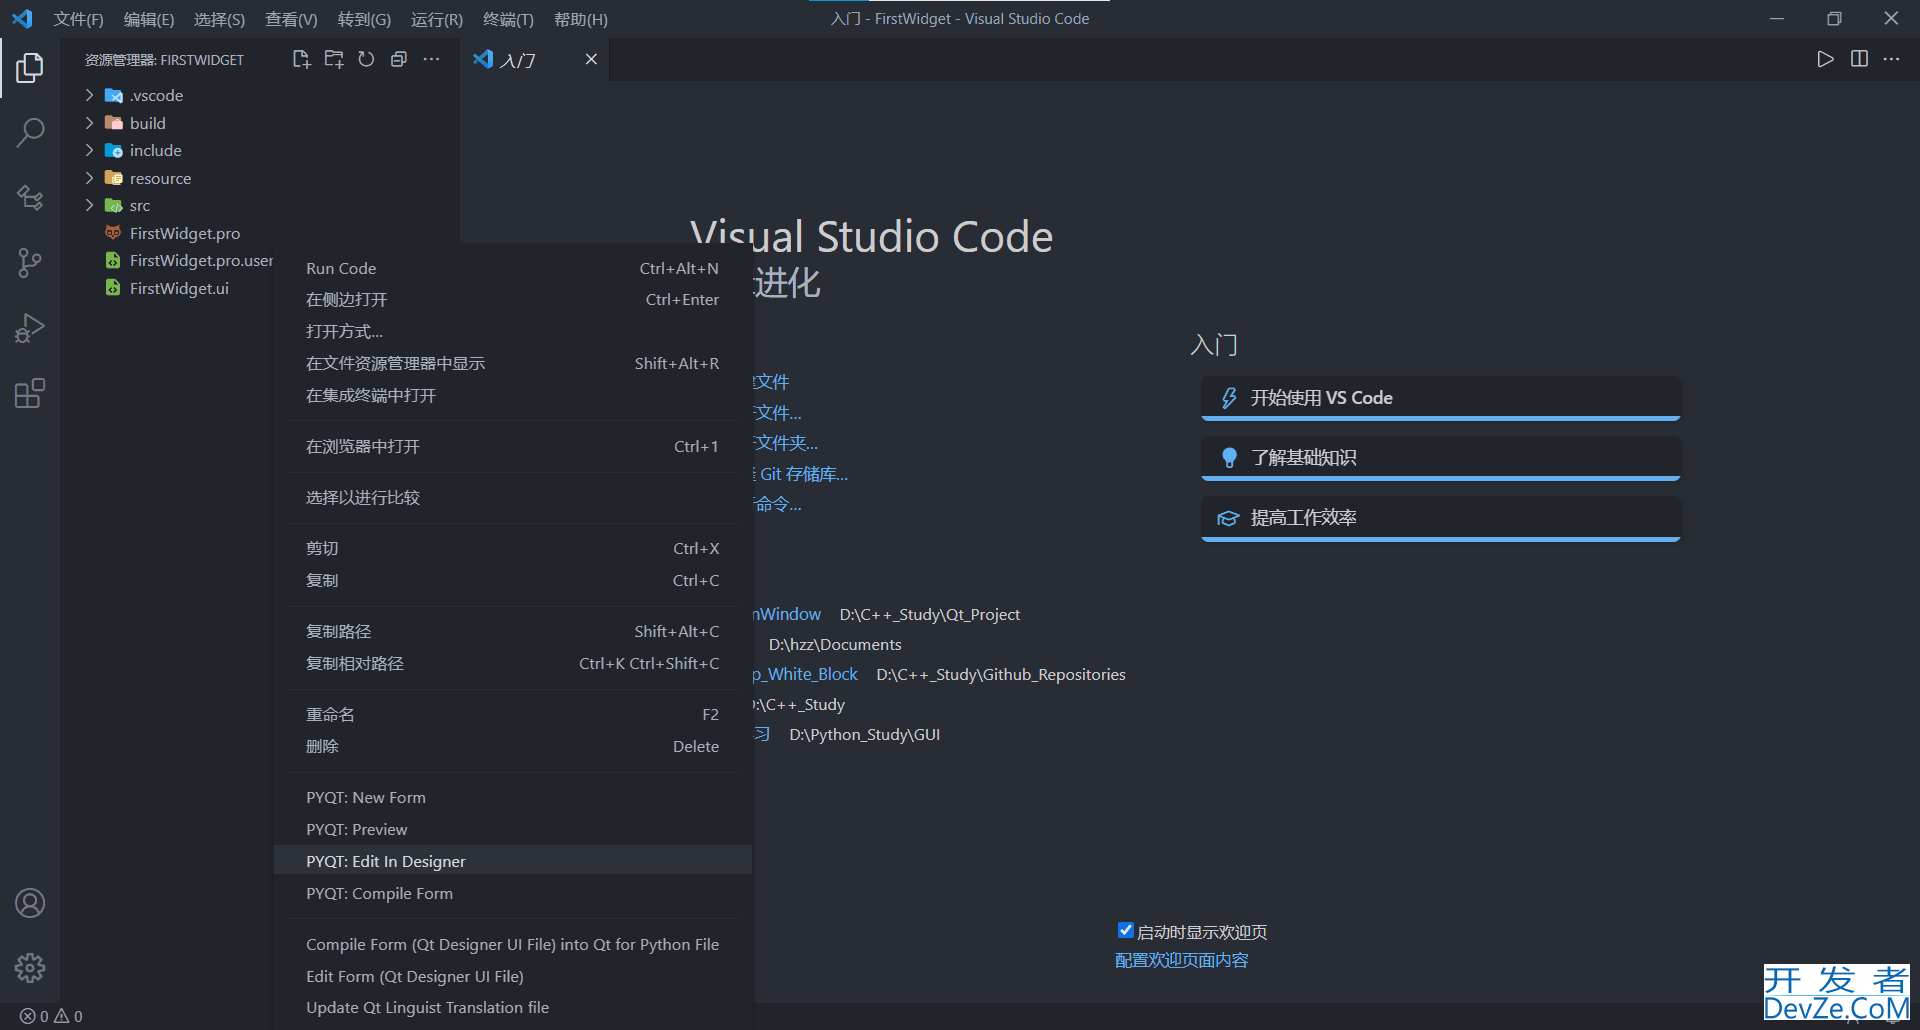
Task: Choose 在文件资源管理器中显示 entry
Action: point(512,363)
